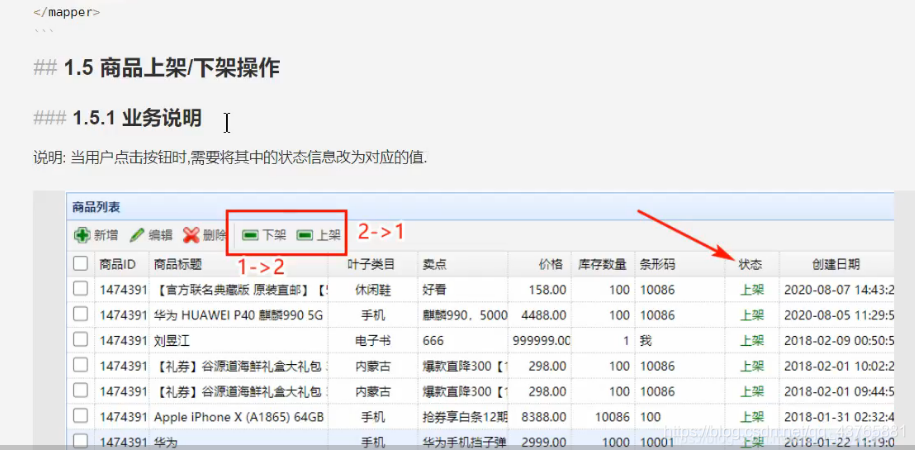Click the 新增 add button with green plus
Screen dimensions: 915x450
click(96, 235)
